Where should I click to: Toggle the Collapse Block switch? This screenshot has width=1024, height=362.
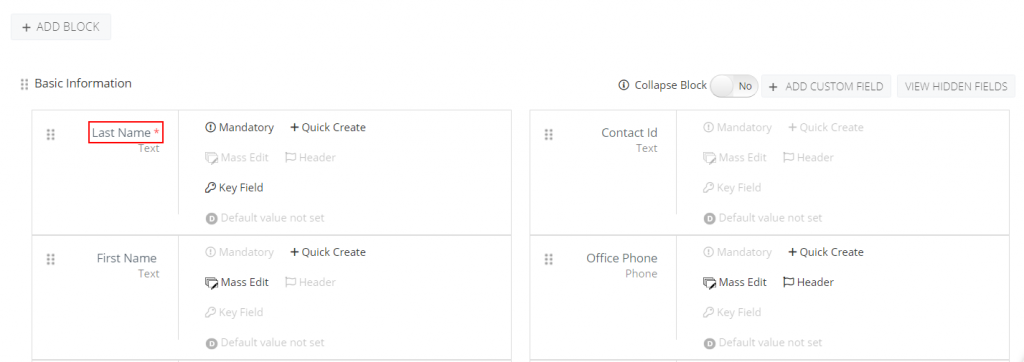click(x=734, y=86)
